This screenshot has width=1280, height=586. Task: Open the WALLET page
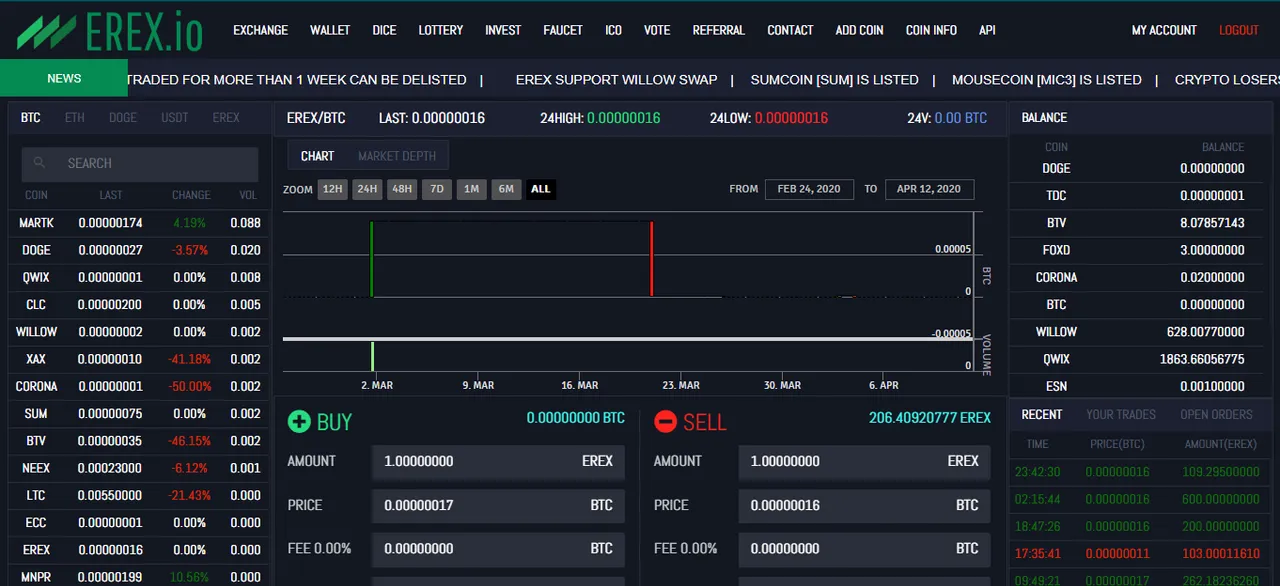point(330,30)
